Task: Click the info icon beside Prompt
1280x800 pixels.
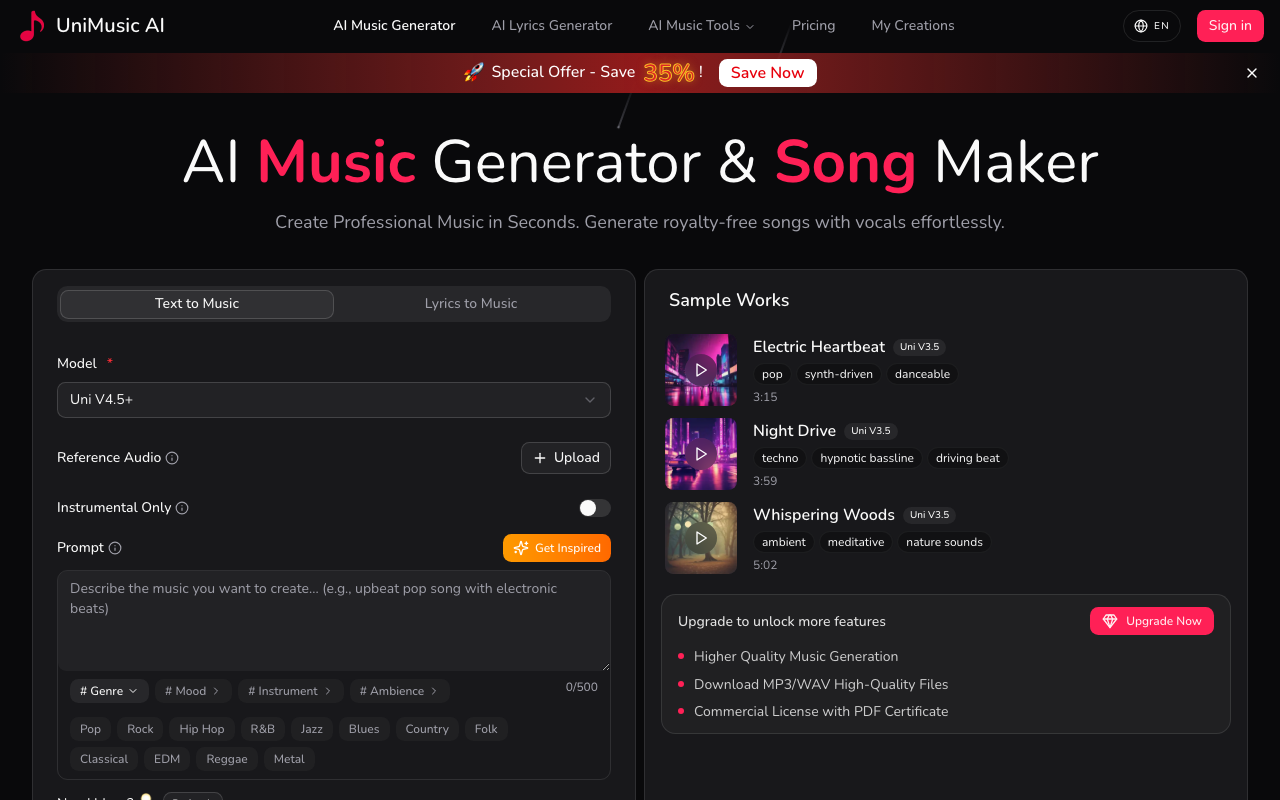Action: click(115, 548)
